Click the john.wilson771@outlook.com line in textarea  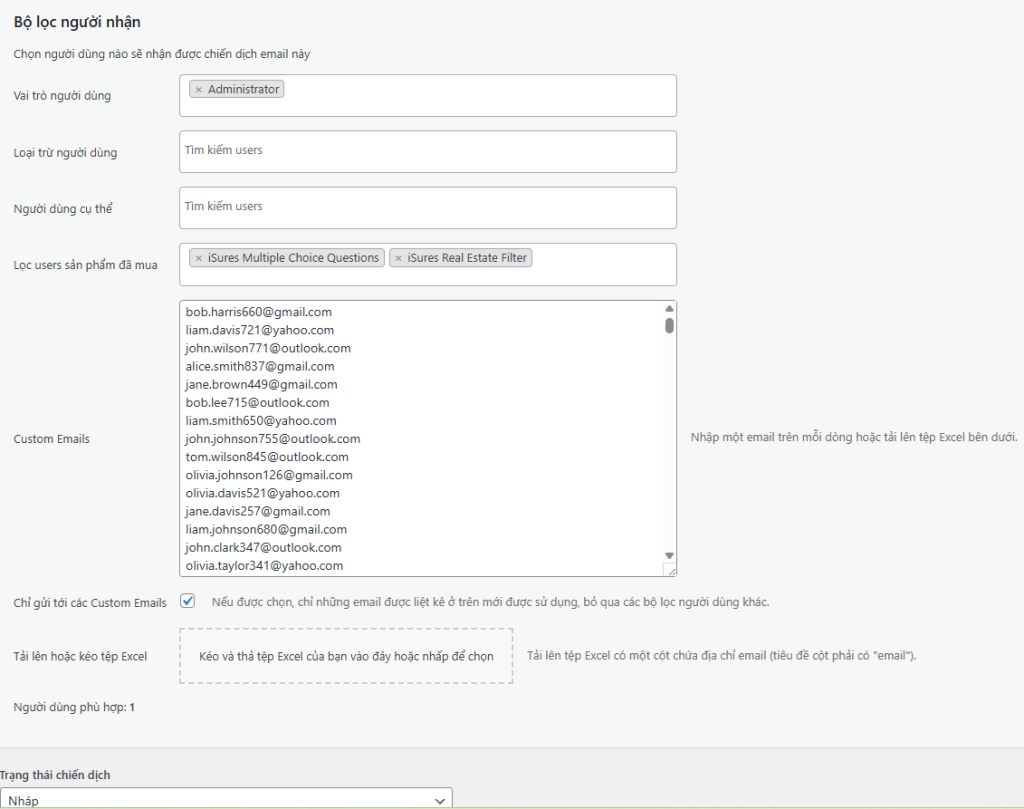268,348
